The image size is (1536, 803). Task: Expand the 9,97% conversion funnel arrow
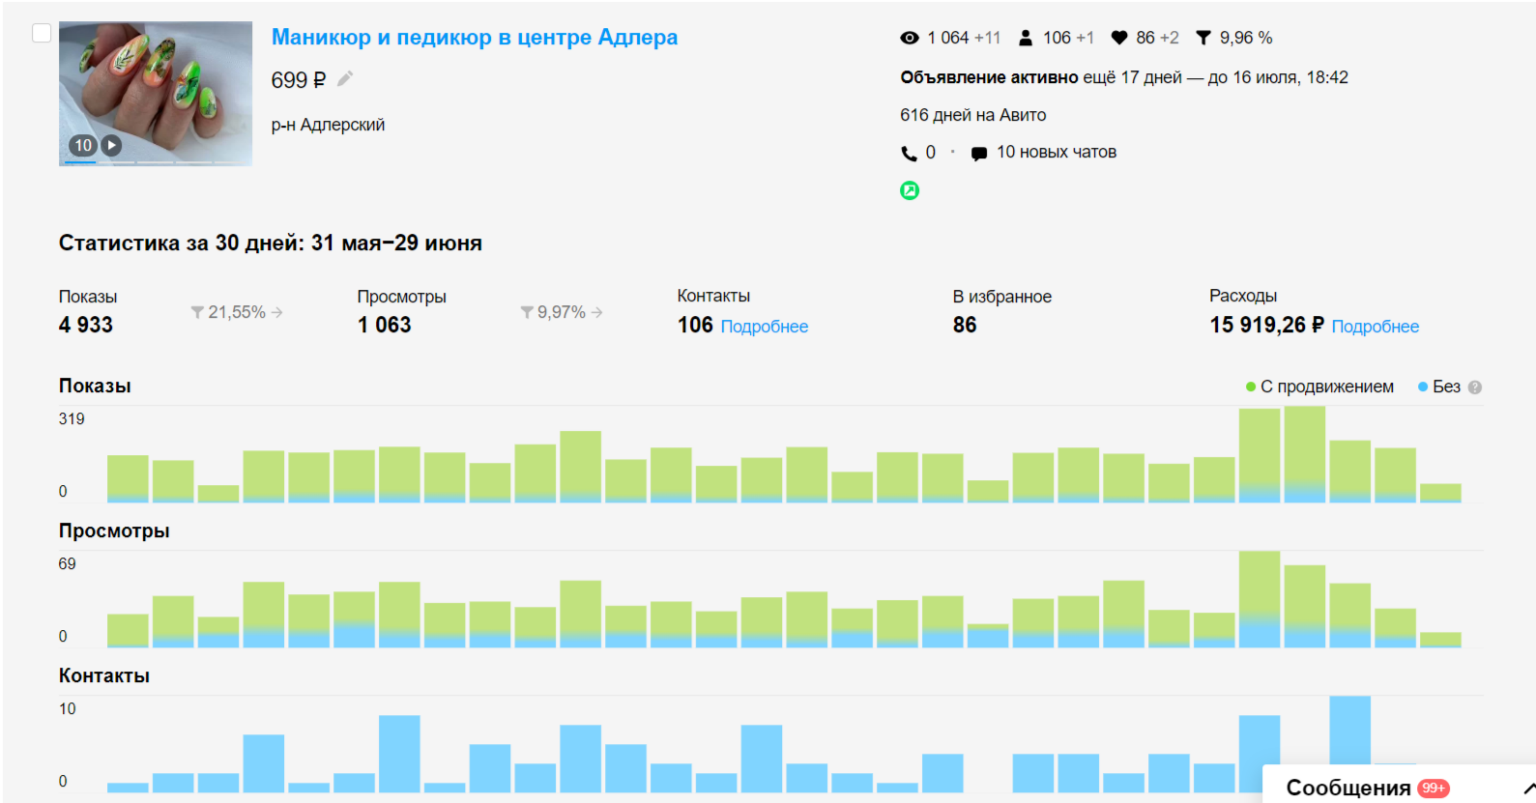[597, 313]
